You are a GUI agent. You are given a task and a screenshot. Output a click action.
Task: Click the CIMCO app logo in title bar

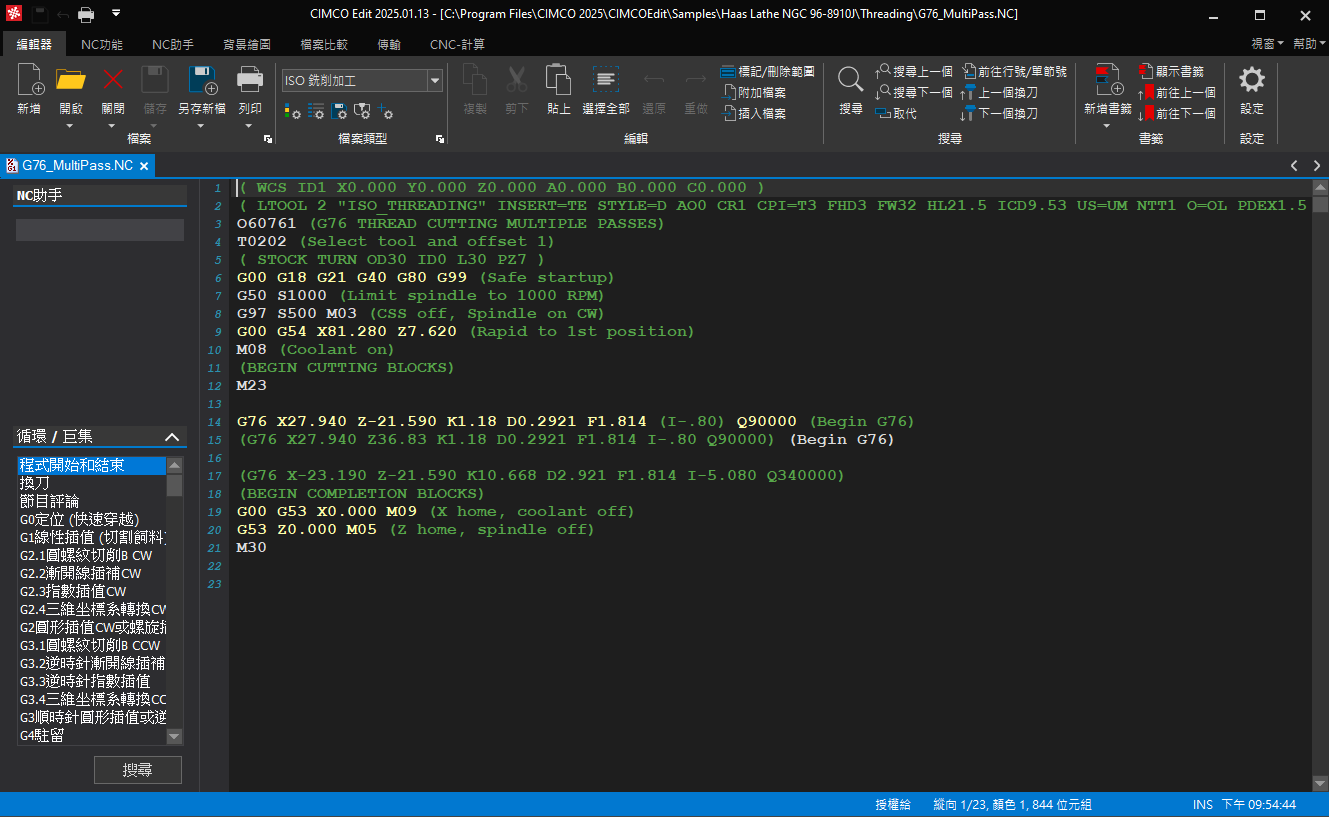(x=14, y=14)
